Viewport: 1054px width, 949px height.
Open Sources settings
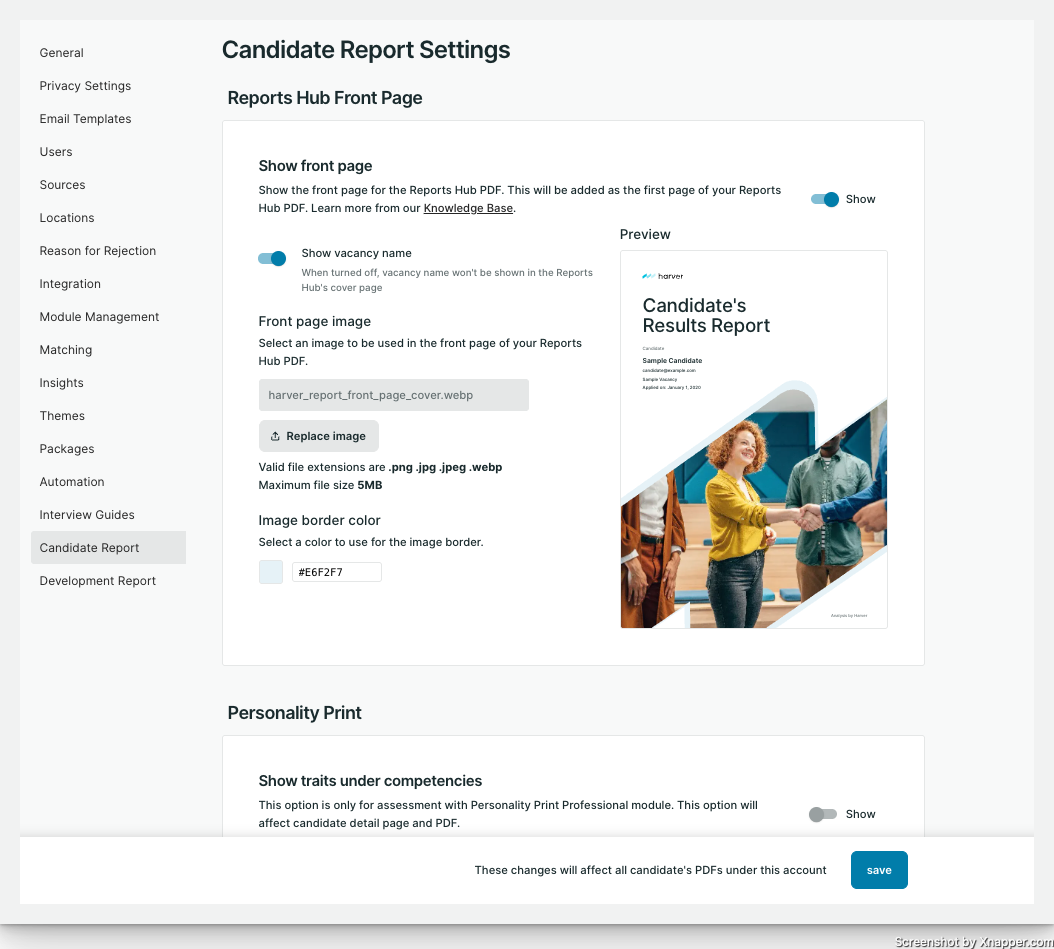(x=62, y=184)
